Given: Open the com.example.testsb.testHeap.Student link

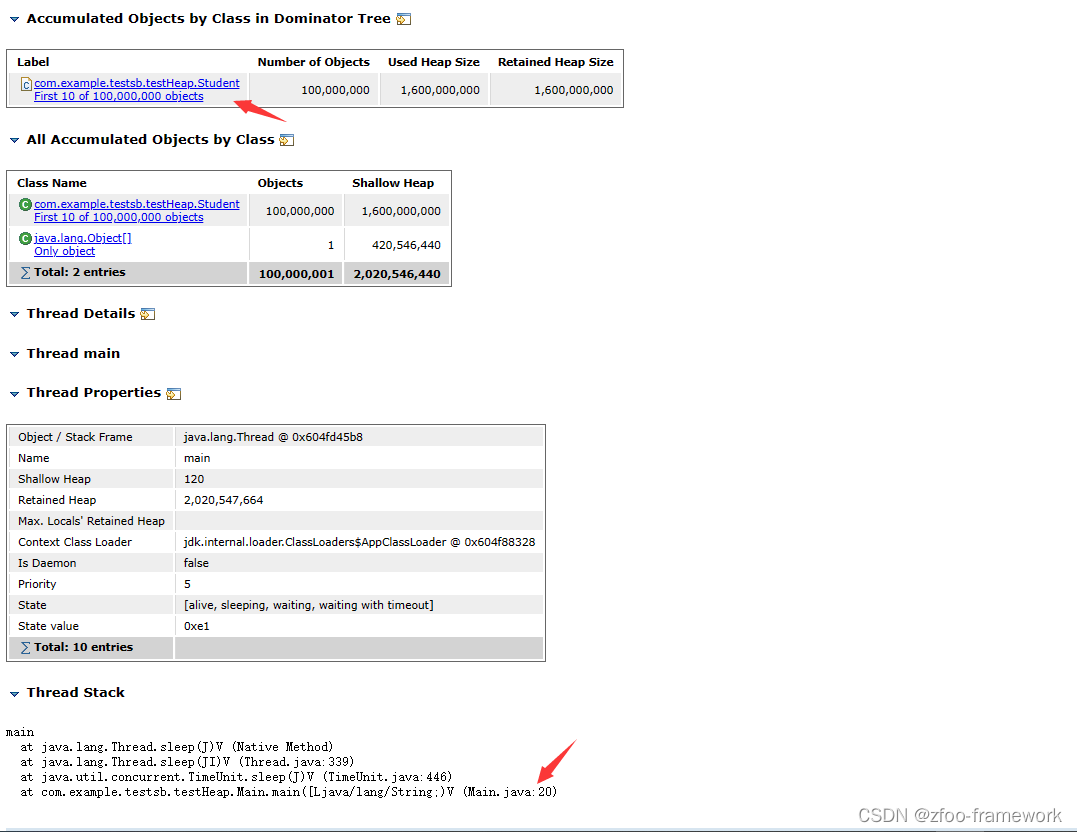Looking at the screenshot, I should 137,82.
